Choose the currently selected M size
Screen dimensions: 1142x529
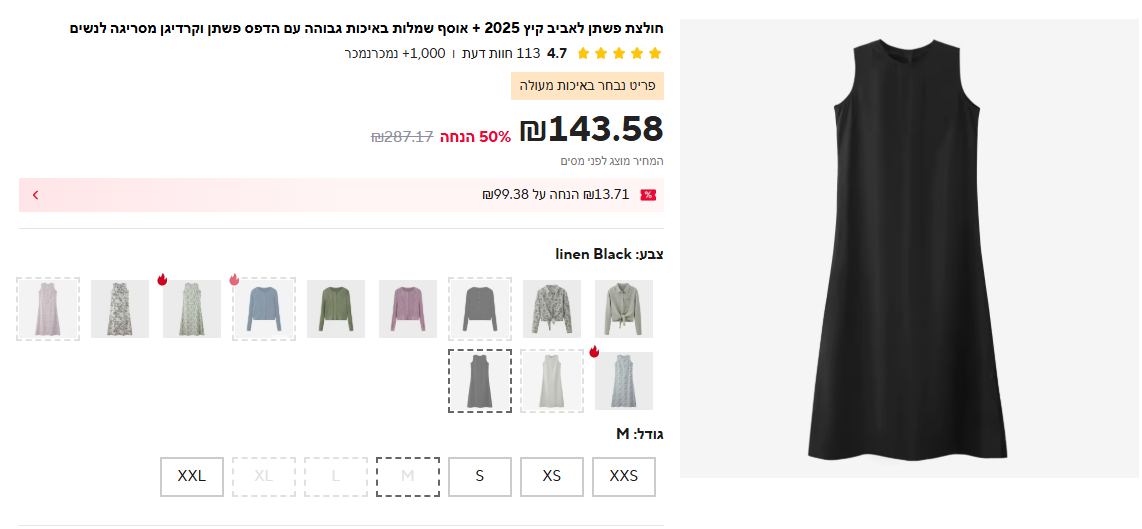coord(408,476)
